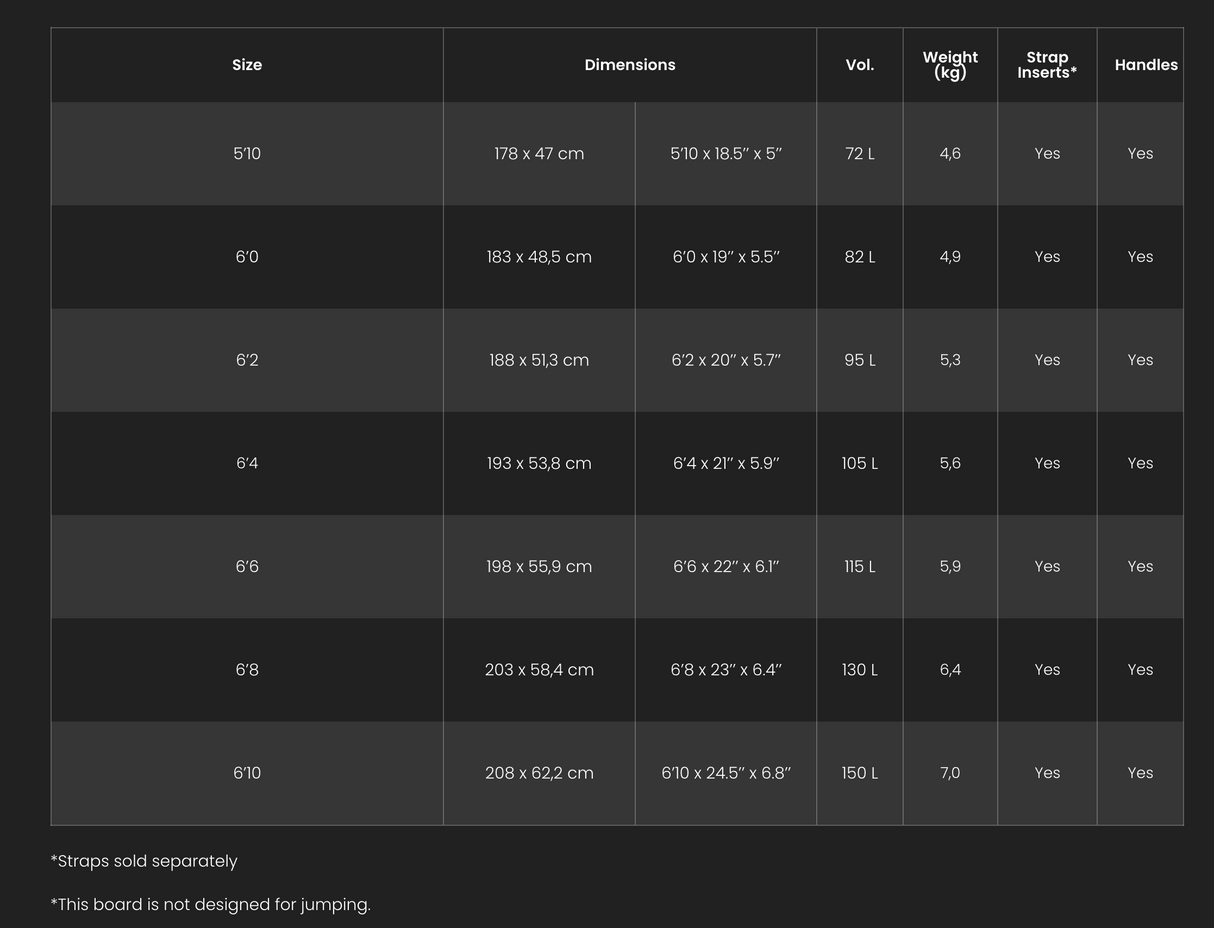Viewport: 1214px width, 928px height.
Task: Select the 208 x 62,2 cm cell
Action: (x=539, y=773)
